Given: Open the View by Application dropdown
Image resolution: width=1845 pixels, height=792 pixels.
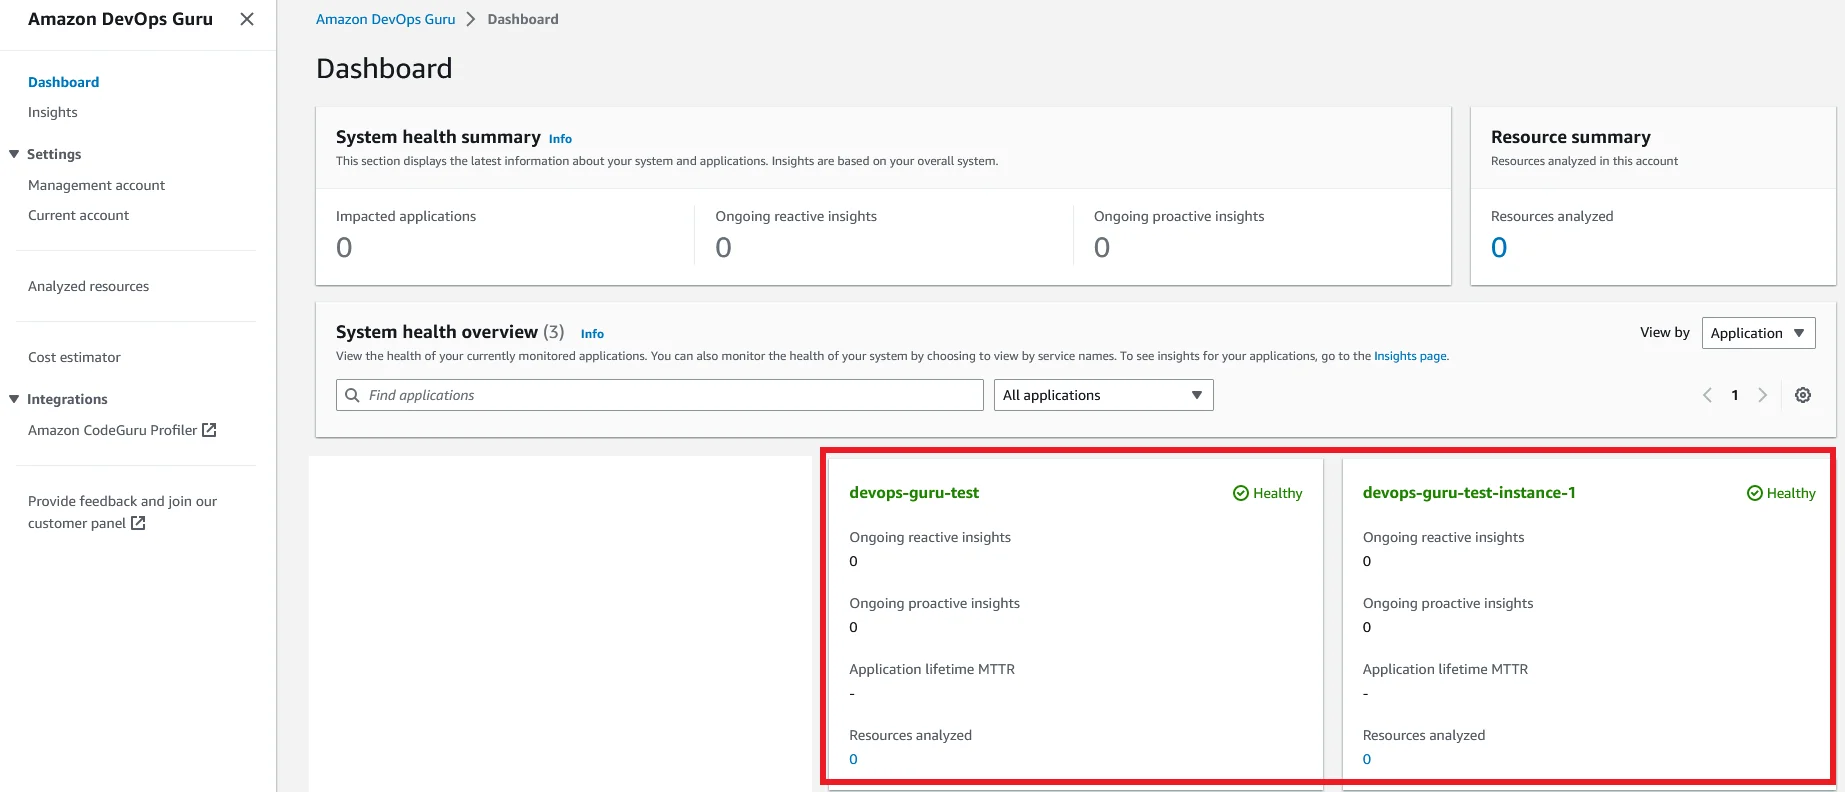Looking at the screenshot, I should [1758, 333].
